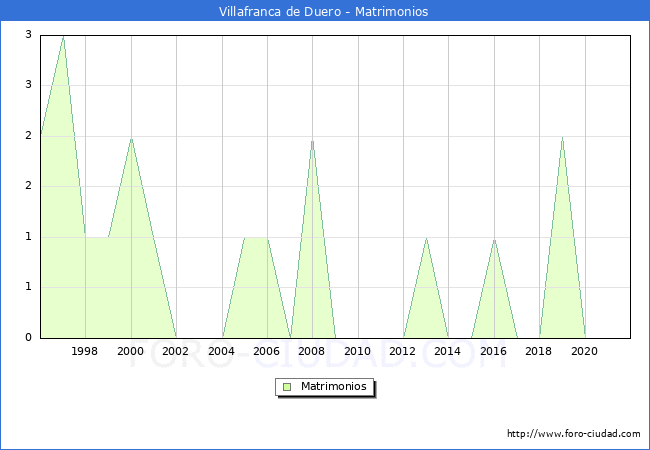
Task: Click the 2006 x-axis label
Action: [266, 351]
